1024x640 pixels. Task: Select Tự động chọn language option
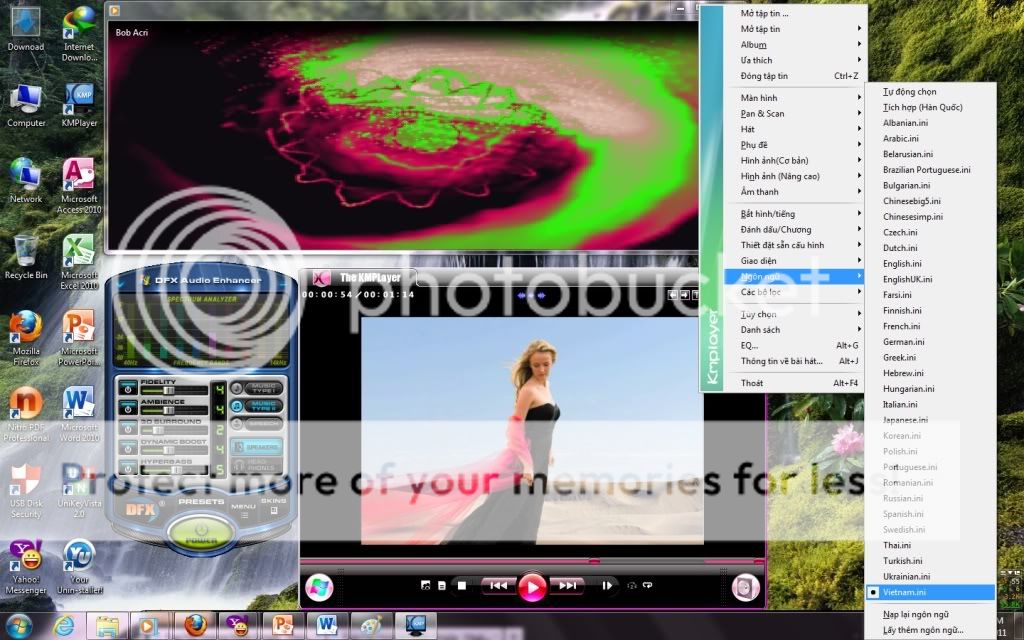pyautogui.click(x=930, y=92)
